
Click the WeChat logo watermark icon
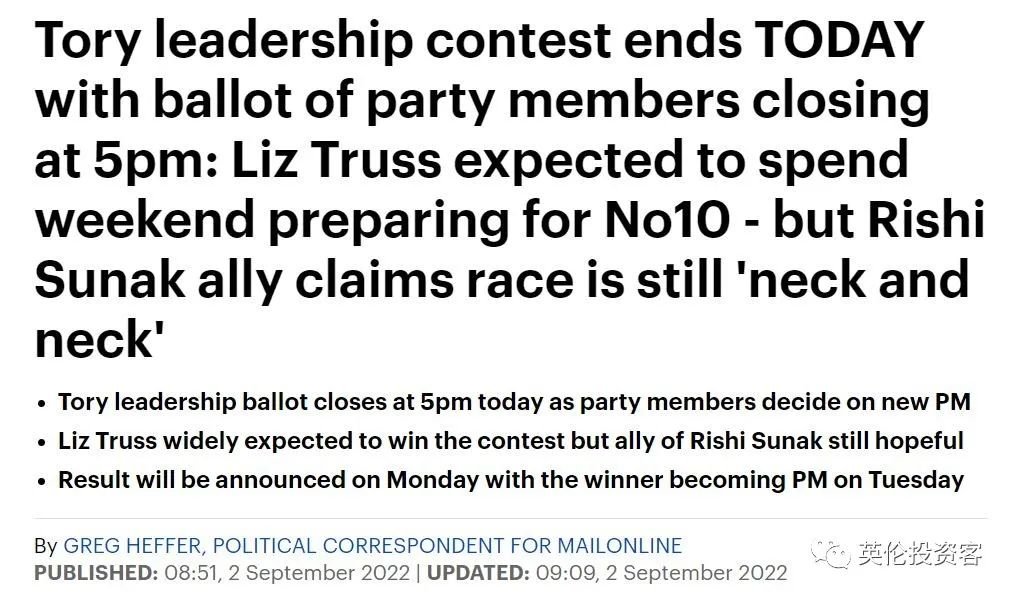click(831, 554)
